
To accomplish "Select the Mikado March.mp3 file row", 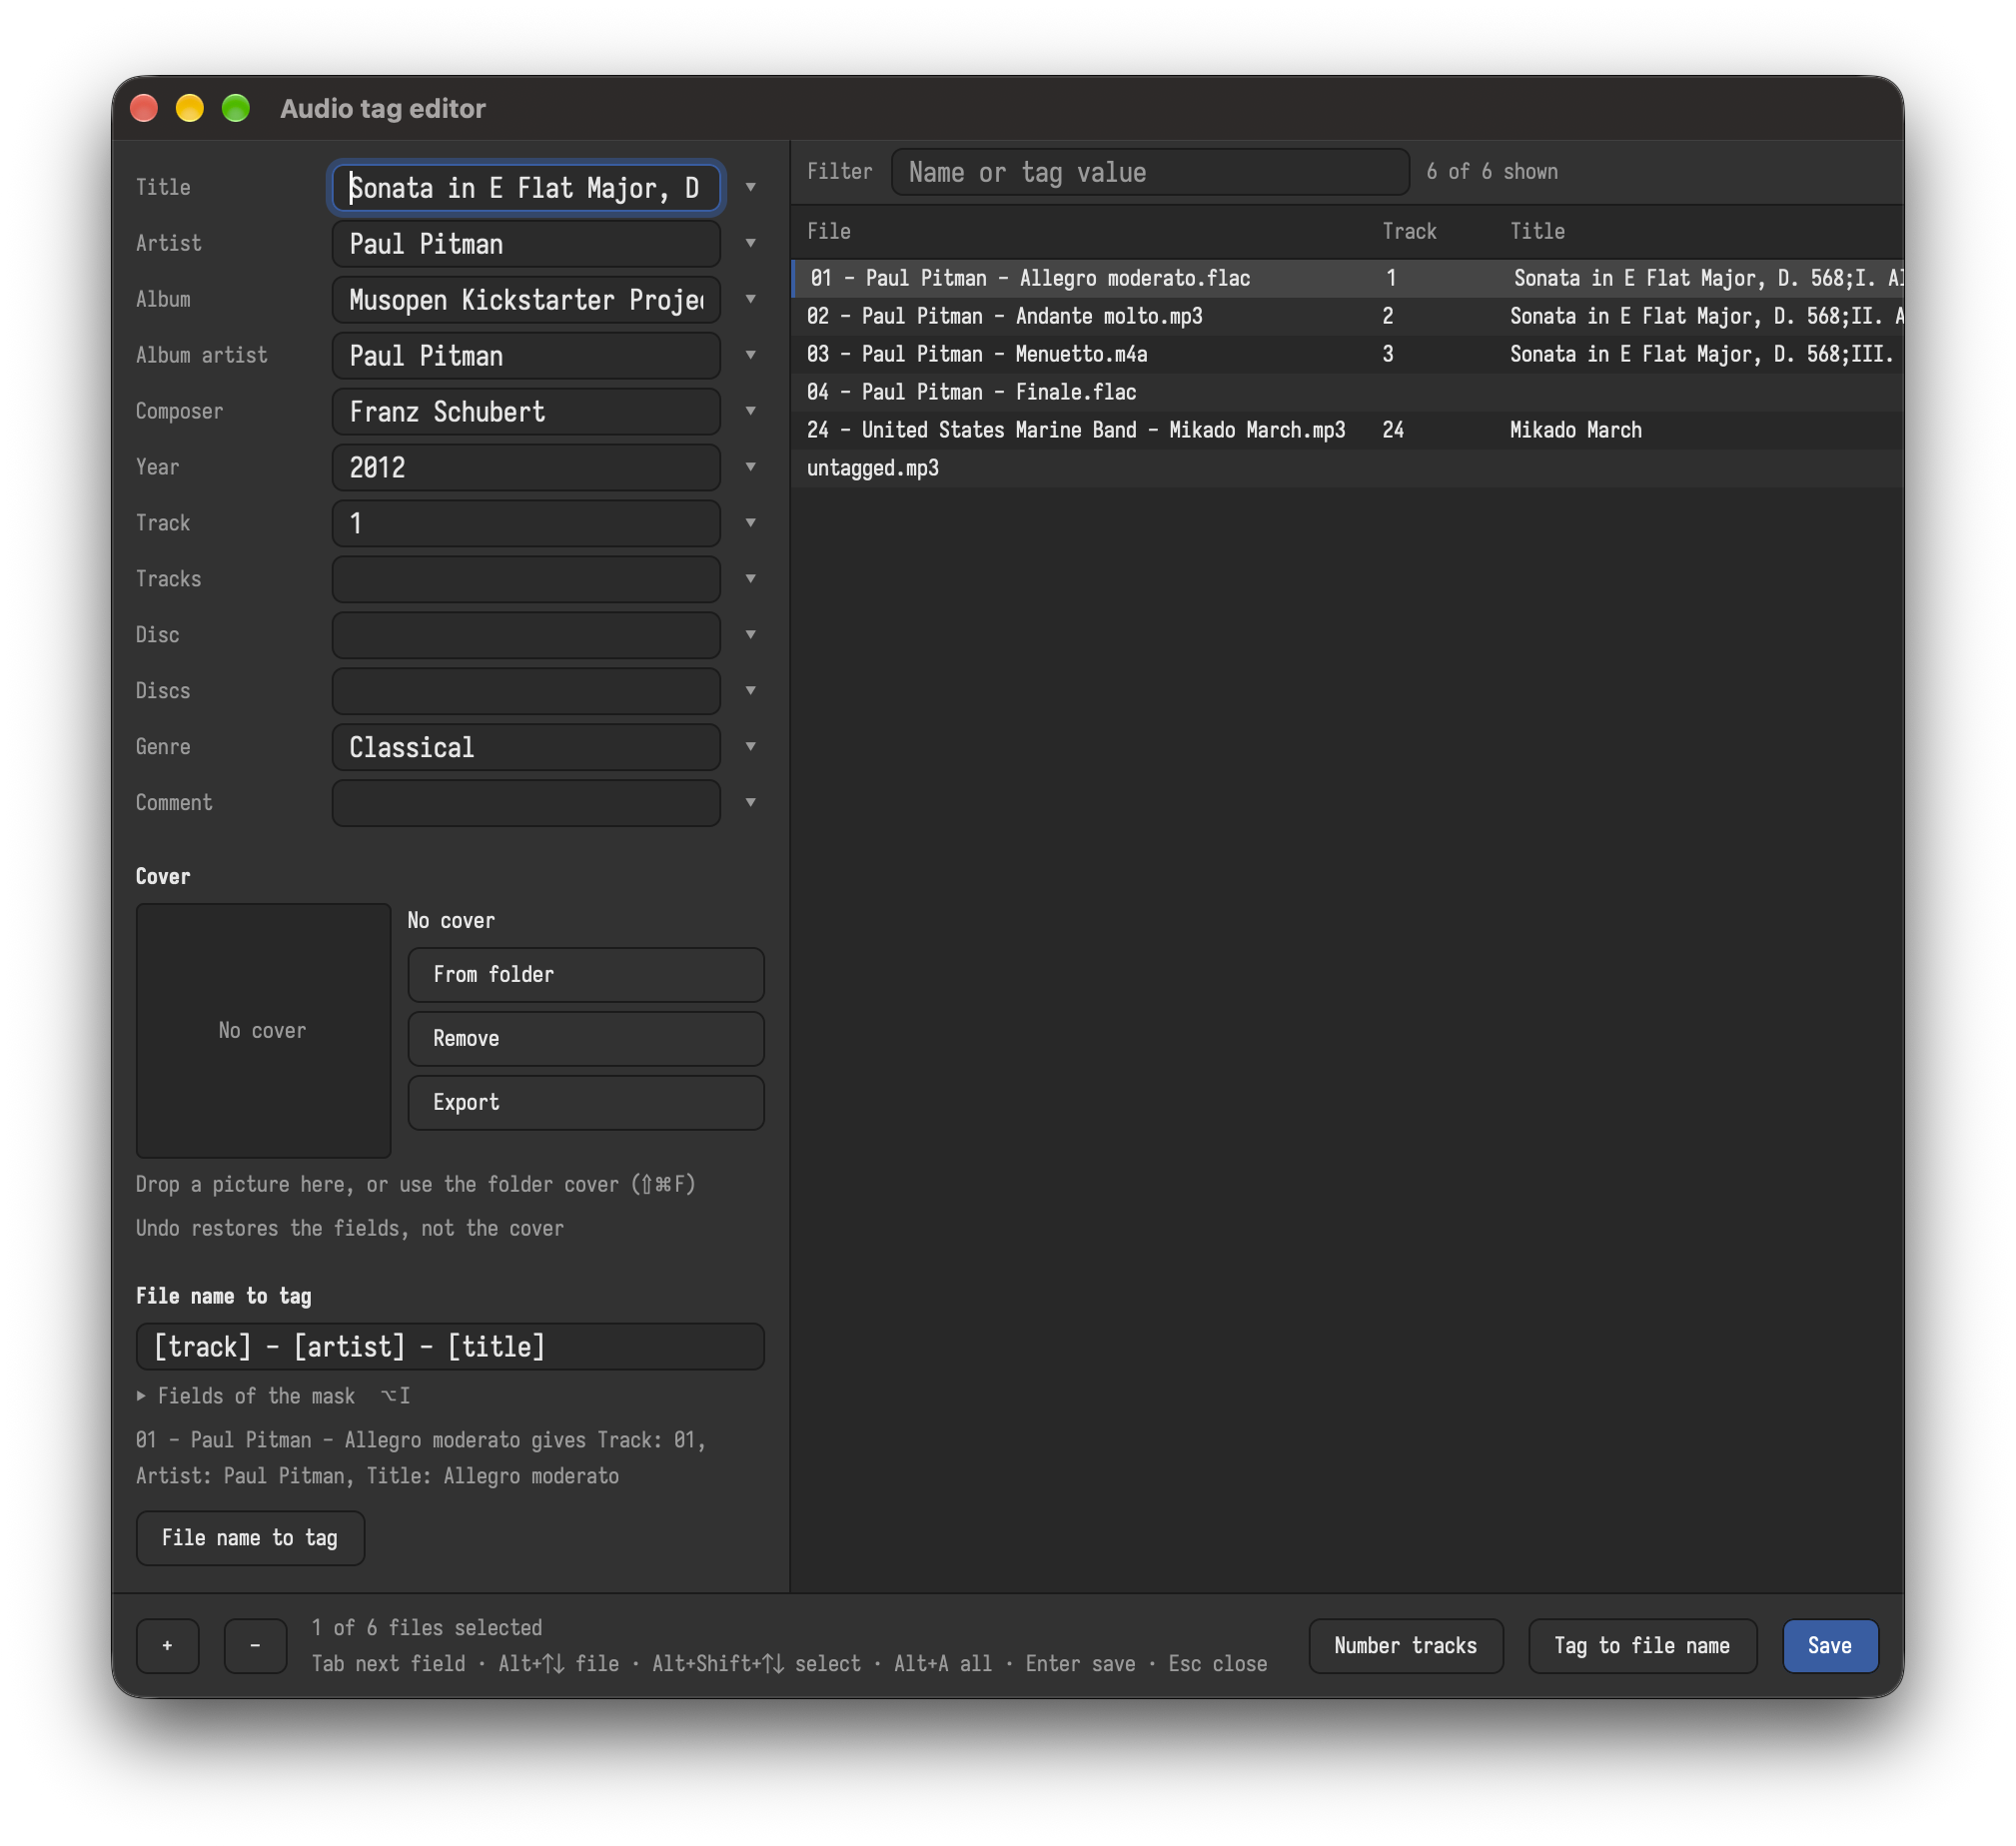I will [1348, 431].
